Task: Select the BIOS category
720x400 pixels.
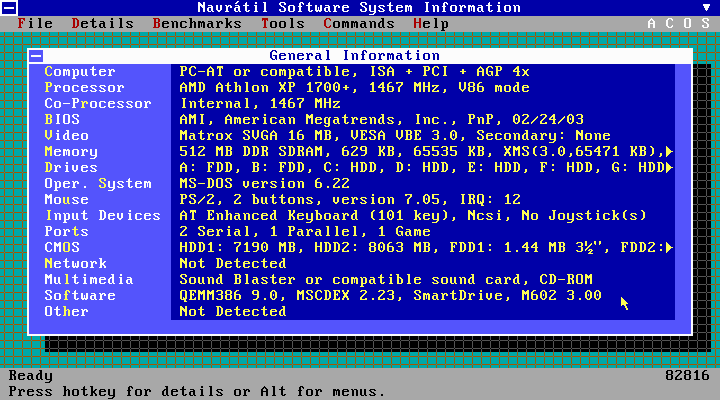Action: coord(62,119)
